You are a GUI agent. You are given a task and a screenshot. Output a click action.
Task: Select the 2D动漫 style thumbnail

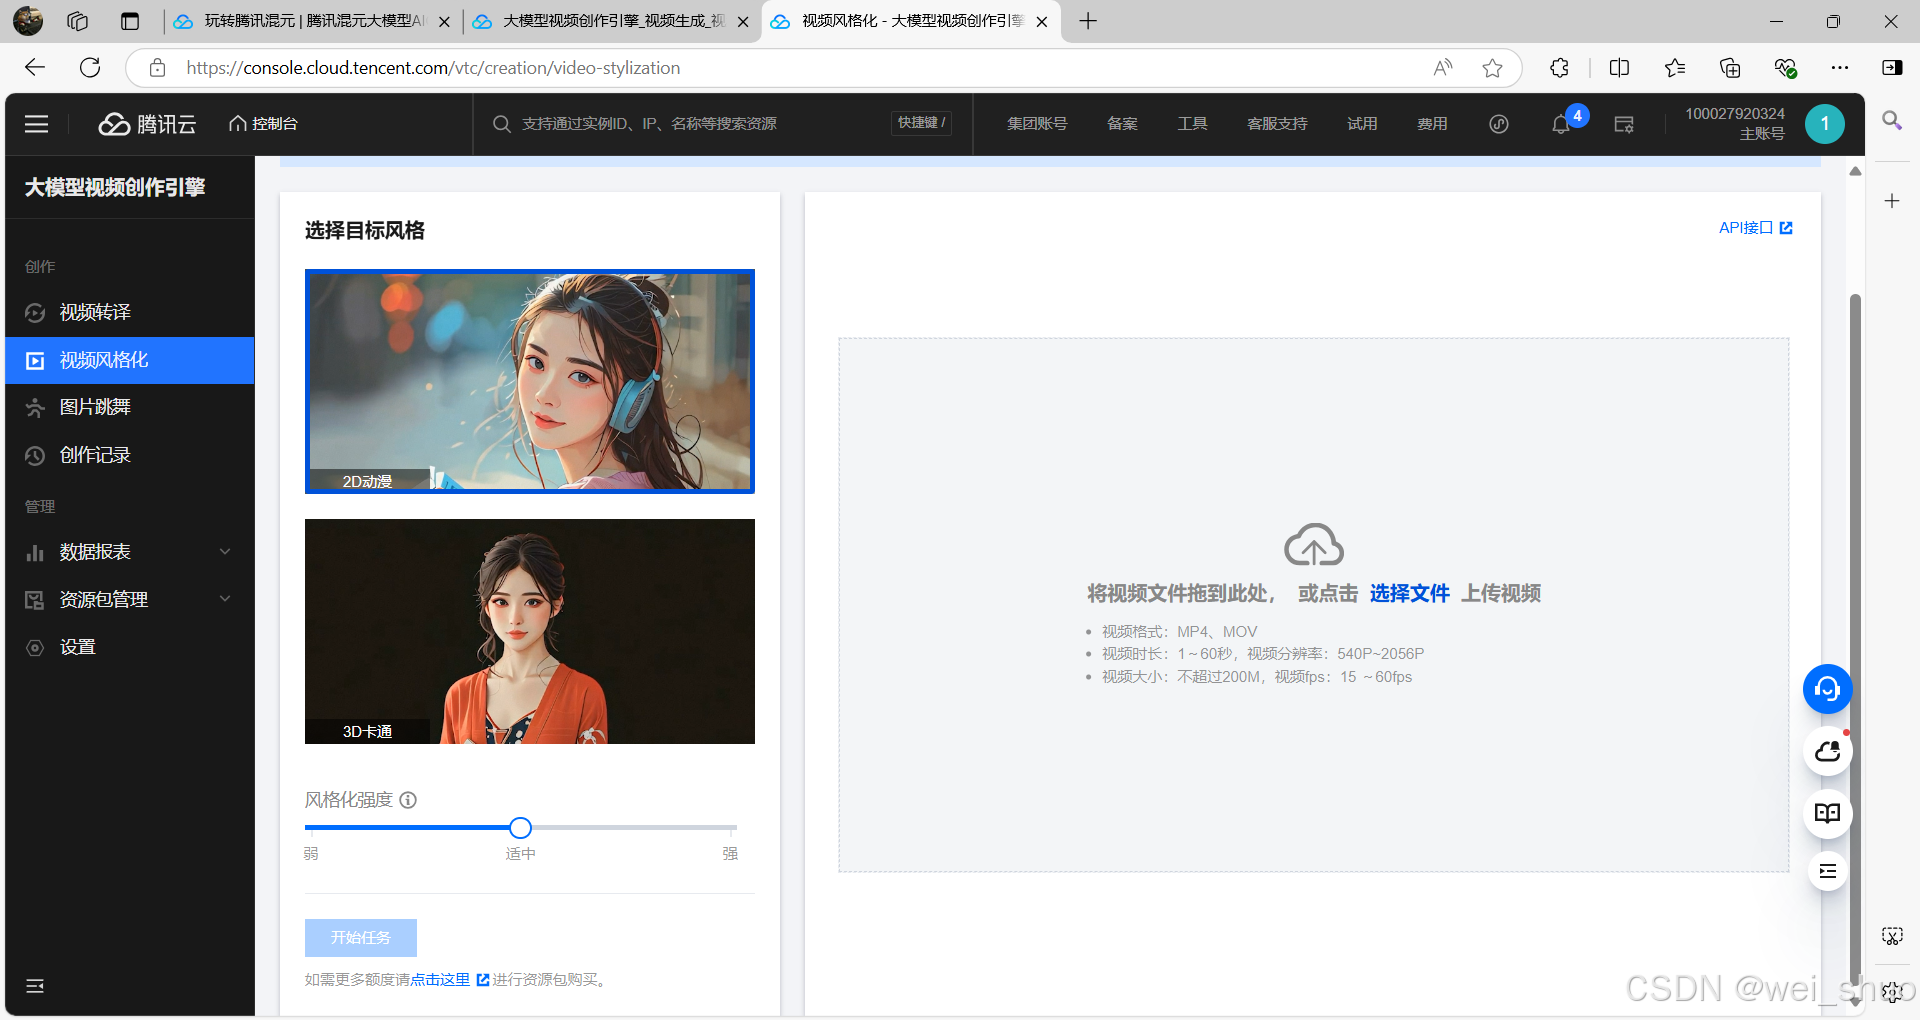[530, 381]
